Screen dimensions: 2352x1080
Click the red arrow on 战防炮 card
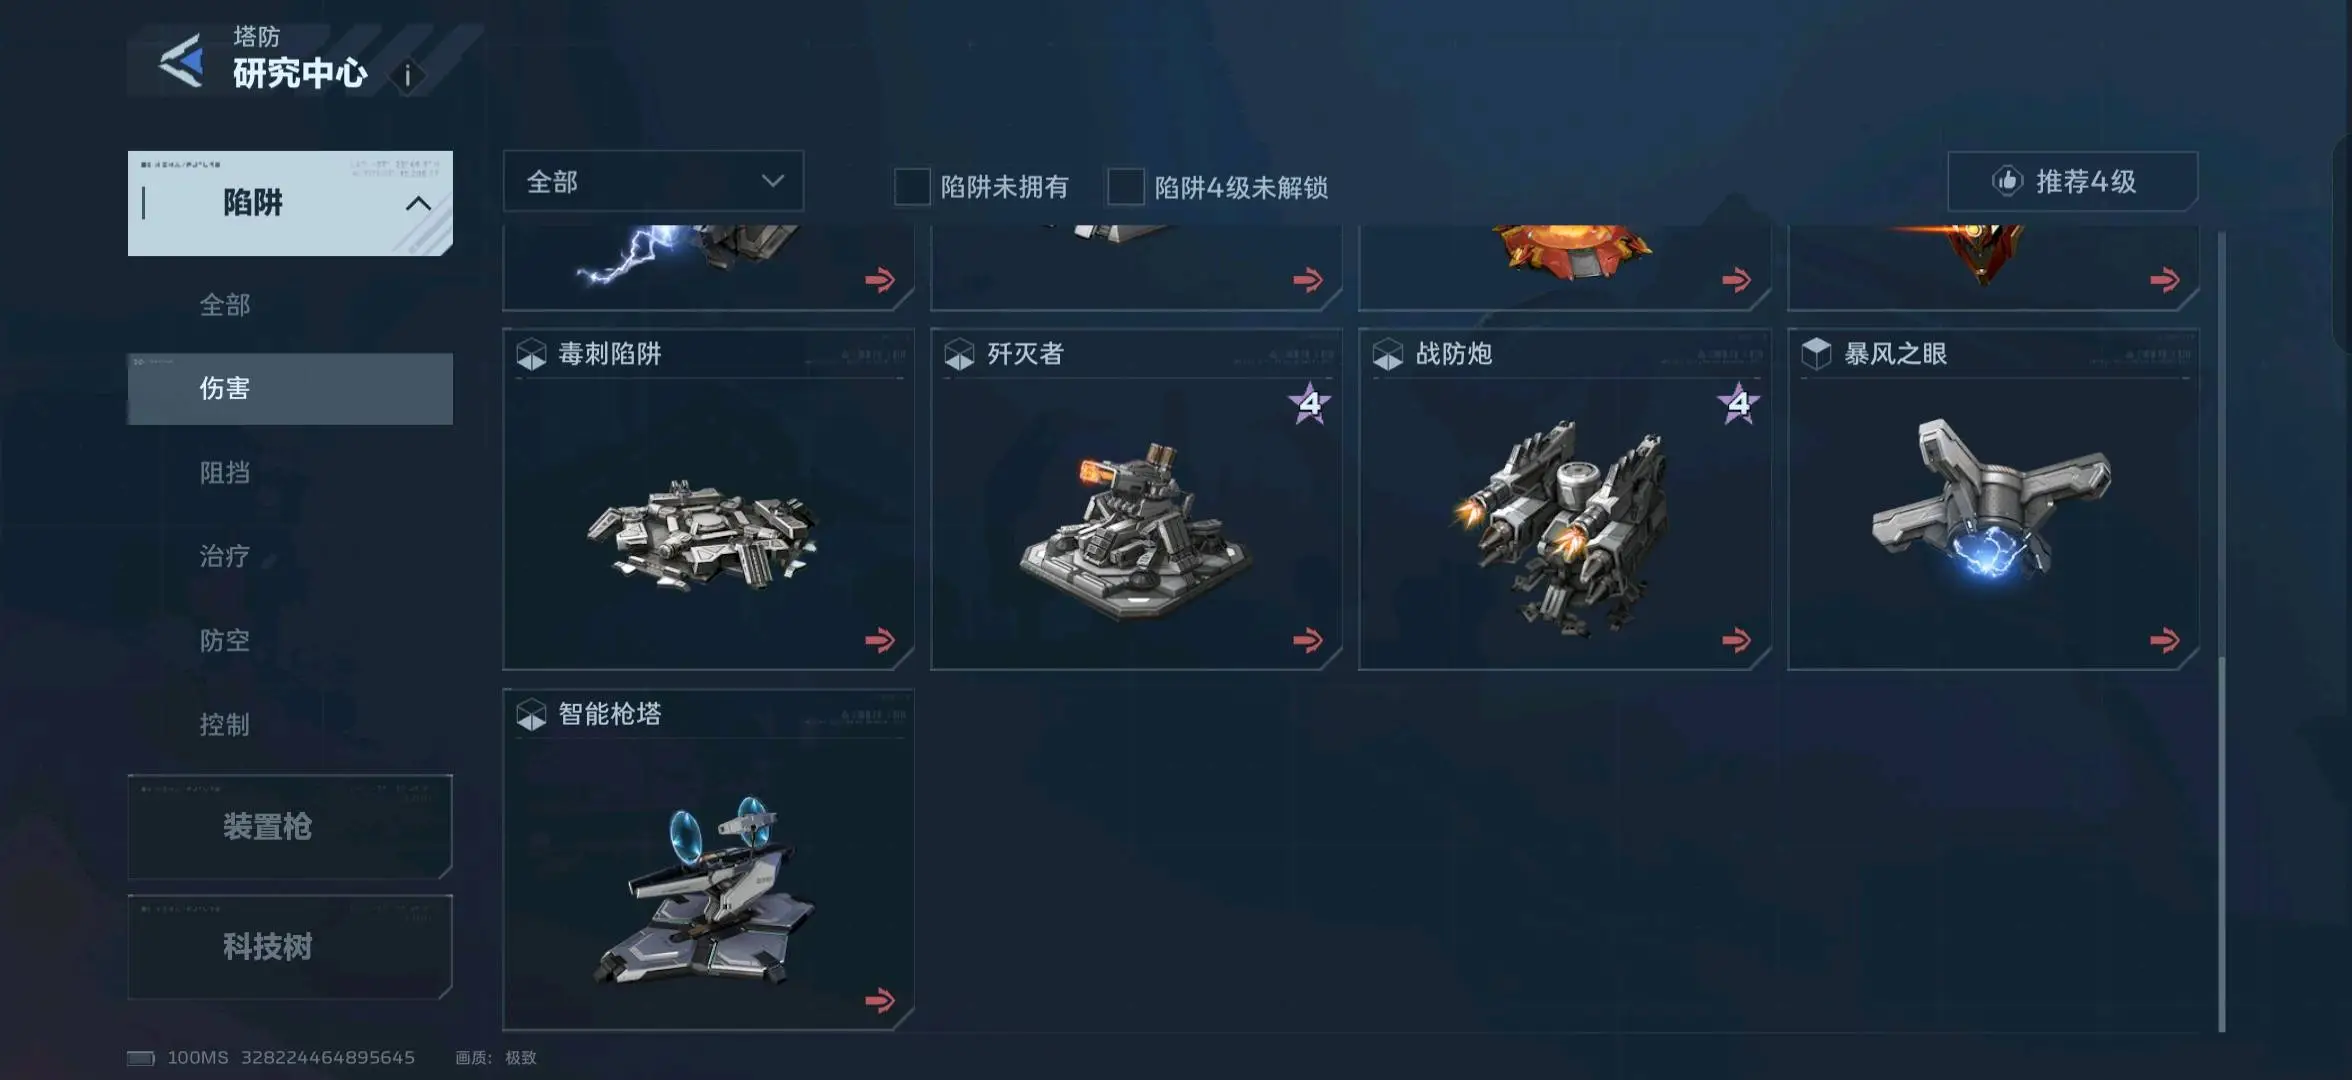click(1737, 640)
